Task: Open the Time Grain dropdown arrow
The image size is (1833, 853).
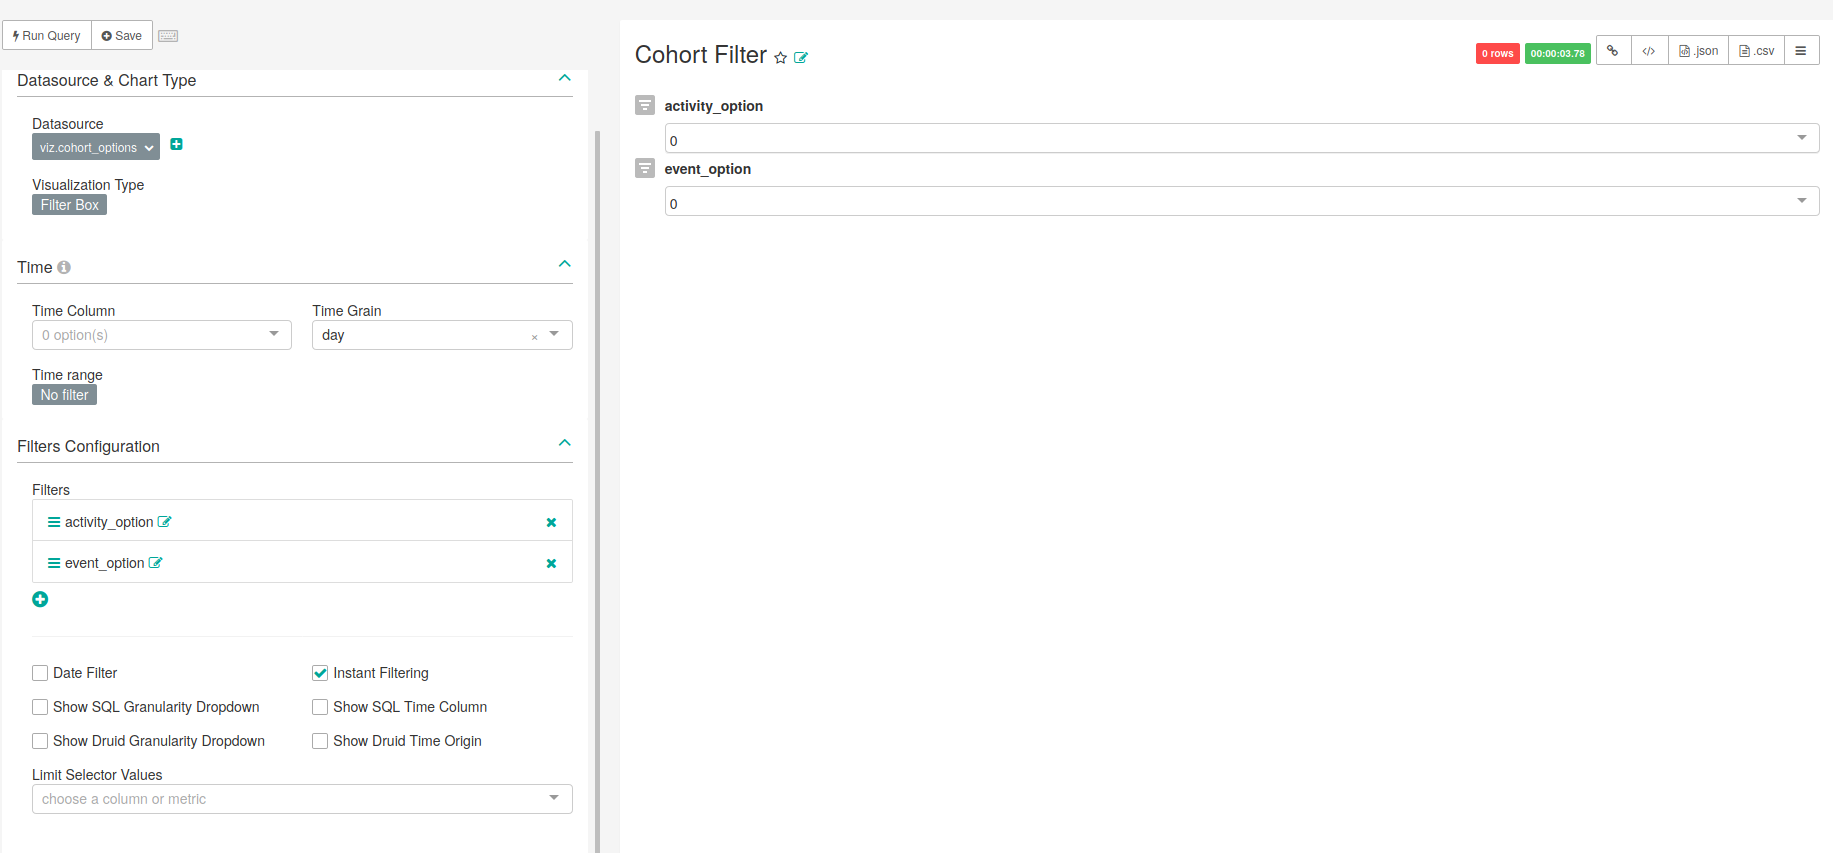Action: coord(554,334)
